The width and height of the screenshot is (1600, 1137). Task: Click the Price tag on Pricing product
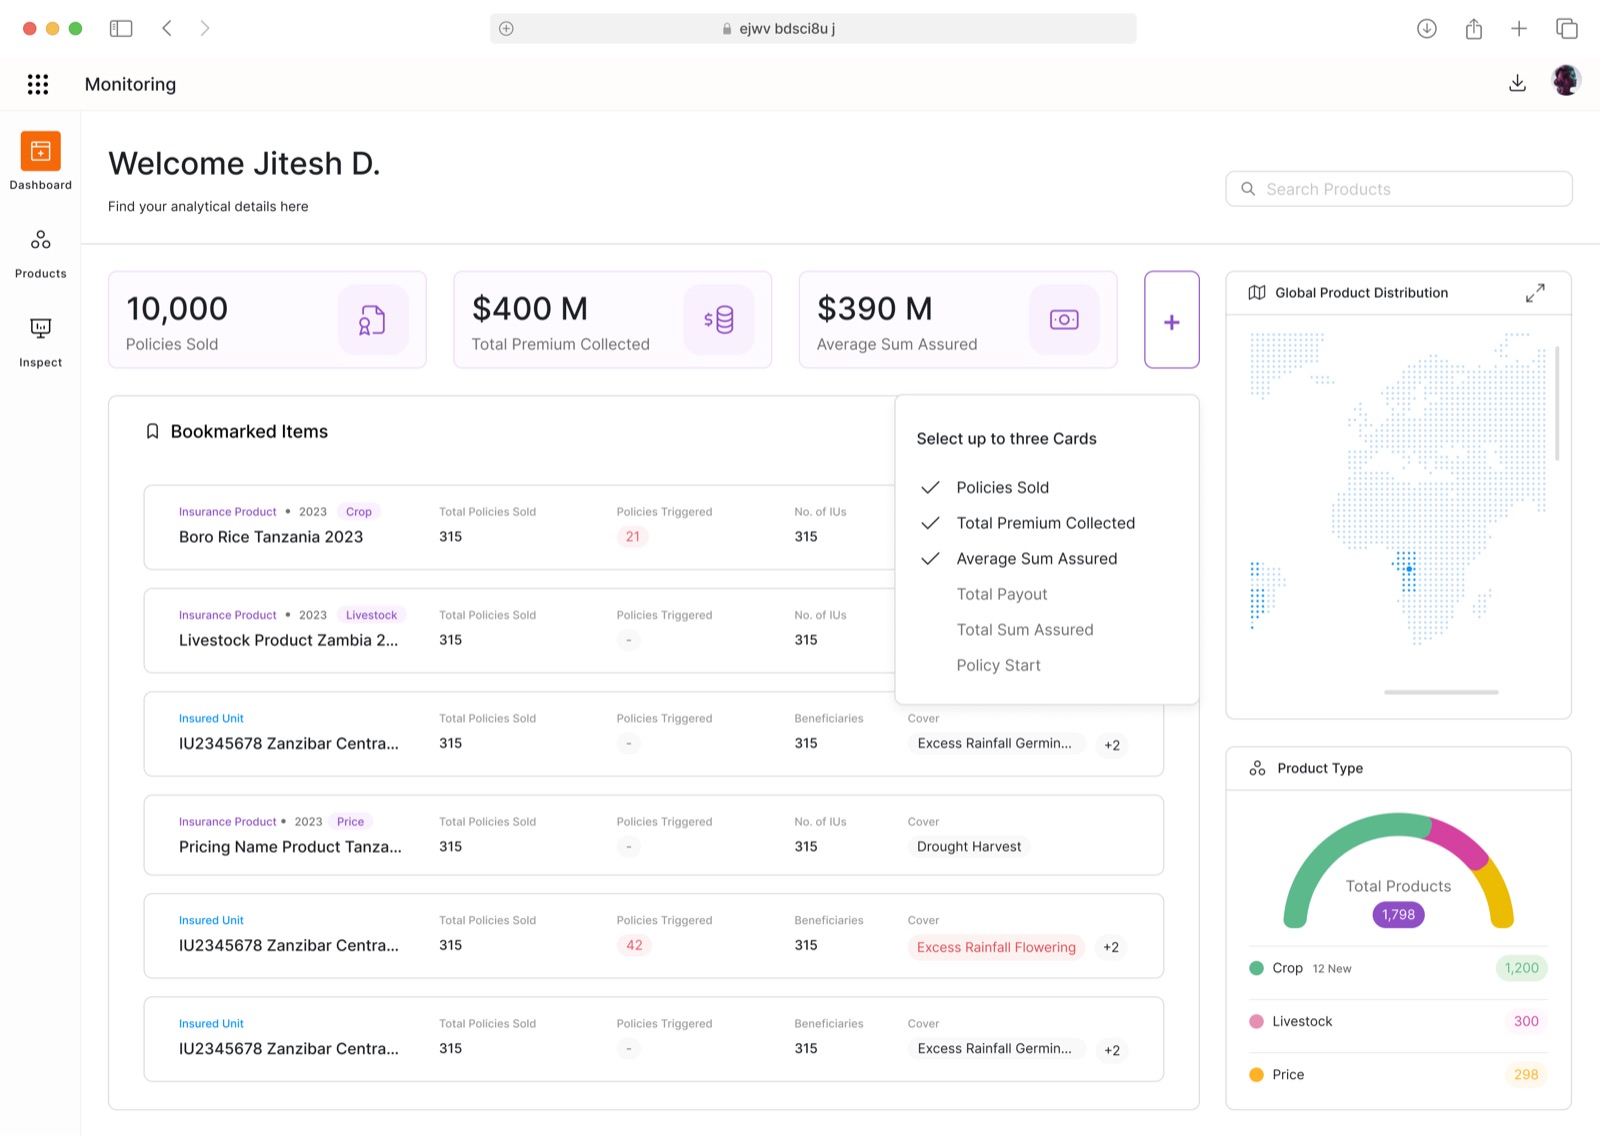(x=350, y=821)
